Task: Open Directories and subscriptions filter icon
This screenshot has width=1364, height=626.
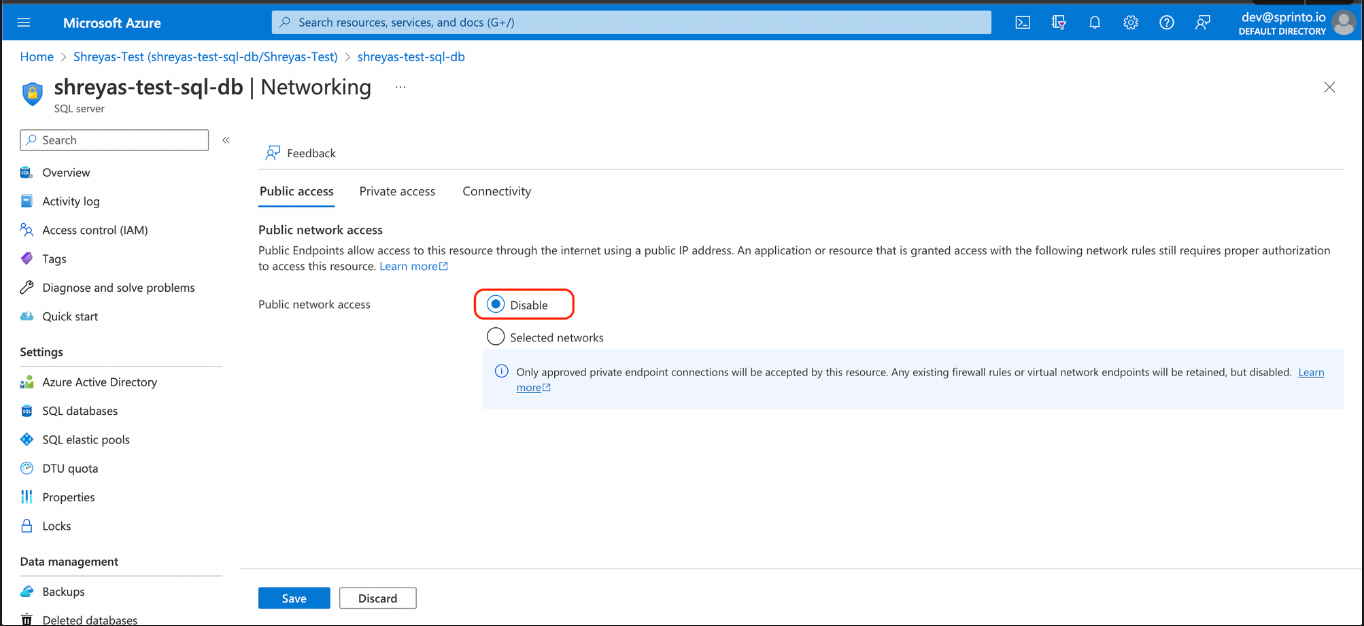Action: coord(1059,22)
